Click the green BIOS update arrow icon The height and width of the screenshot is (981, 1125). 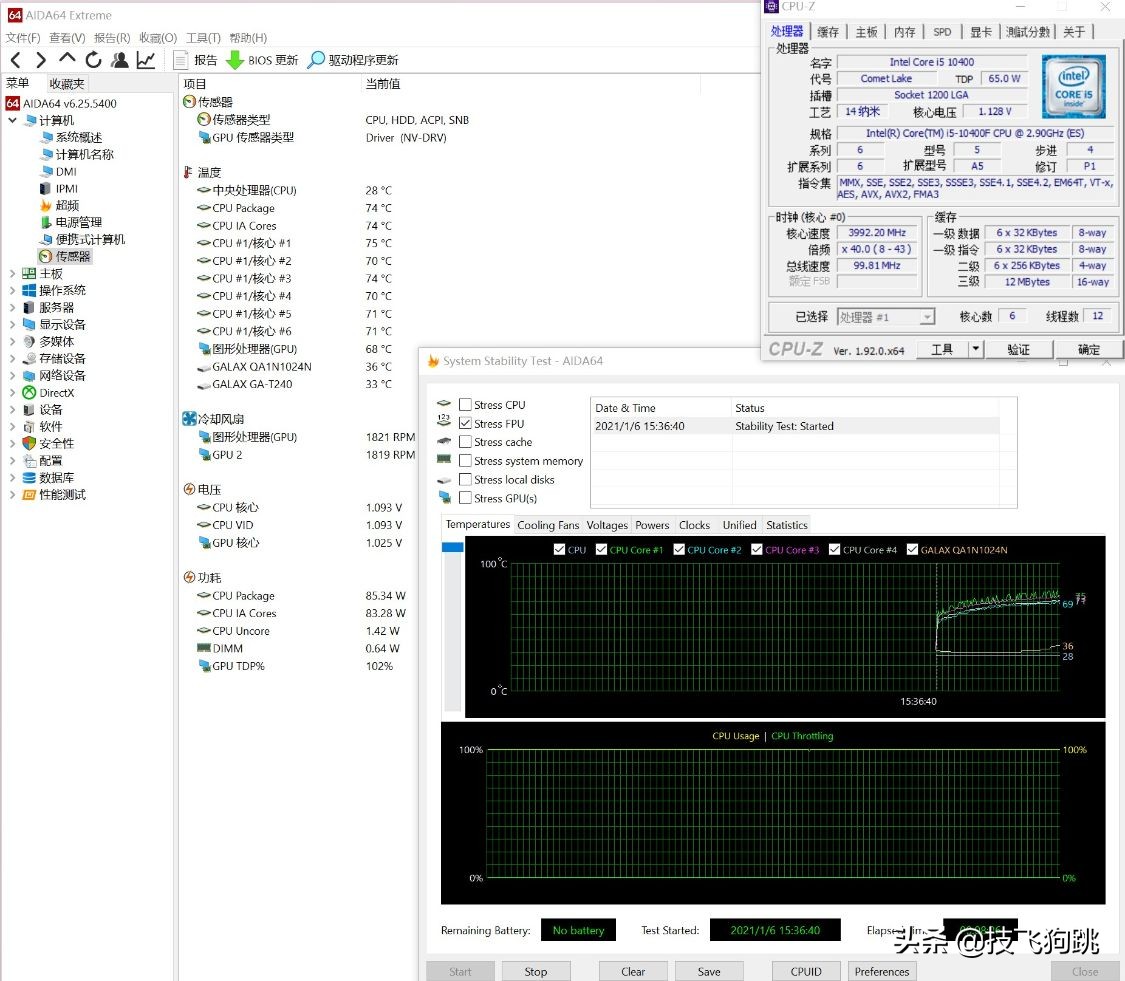pos(234,60)
